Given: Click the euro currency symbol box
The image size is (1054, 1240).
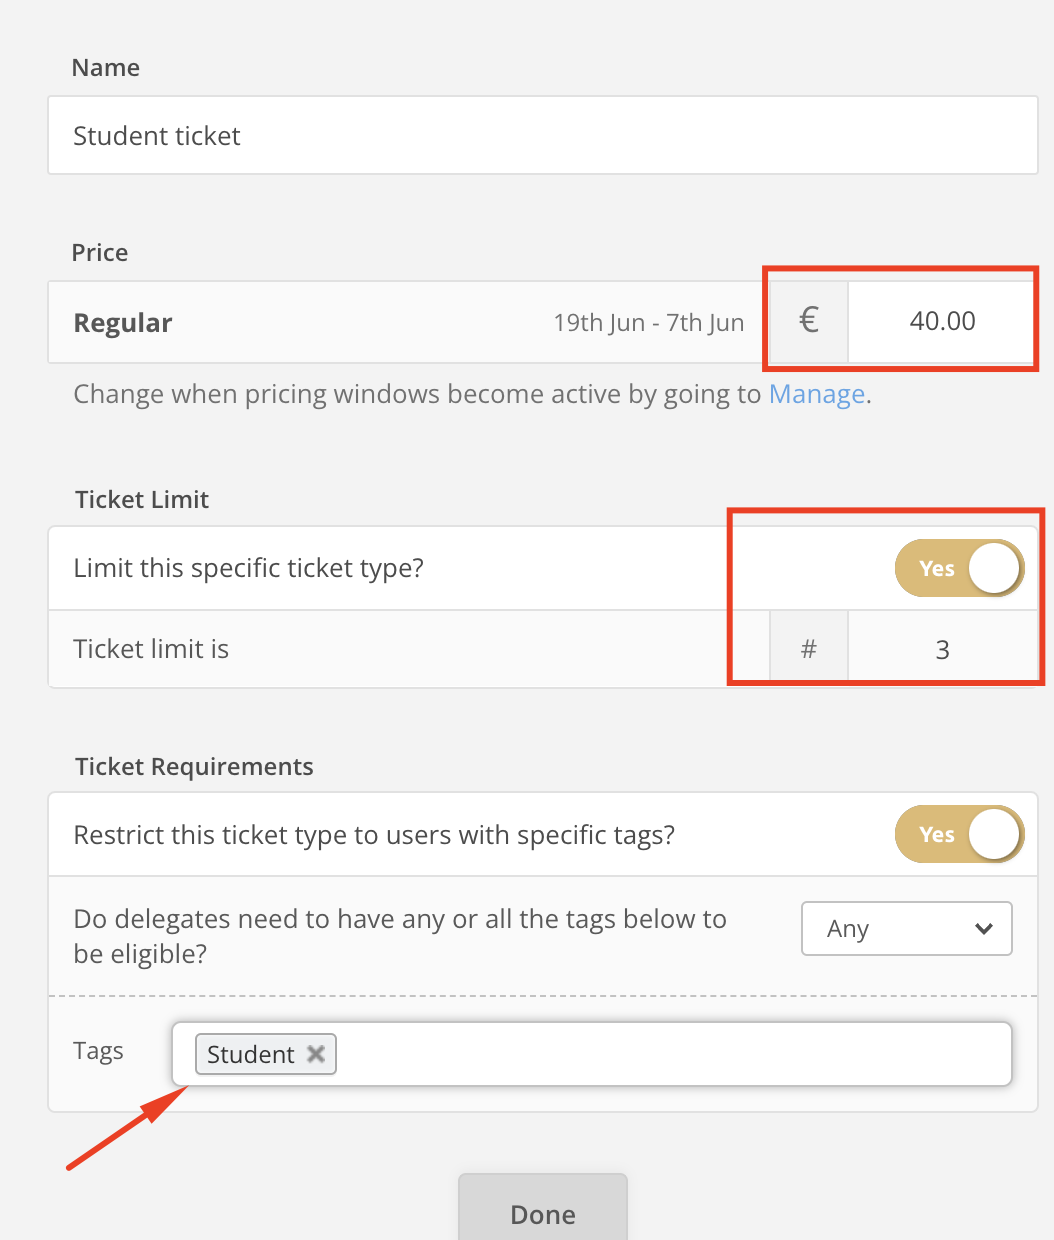Looking at the screenshot, I should pyautogui.click(x=809, y=321).
